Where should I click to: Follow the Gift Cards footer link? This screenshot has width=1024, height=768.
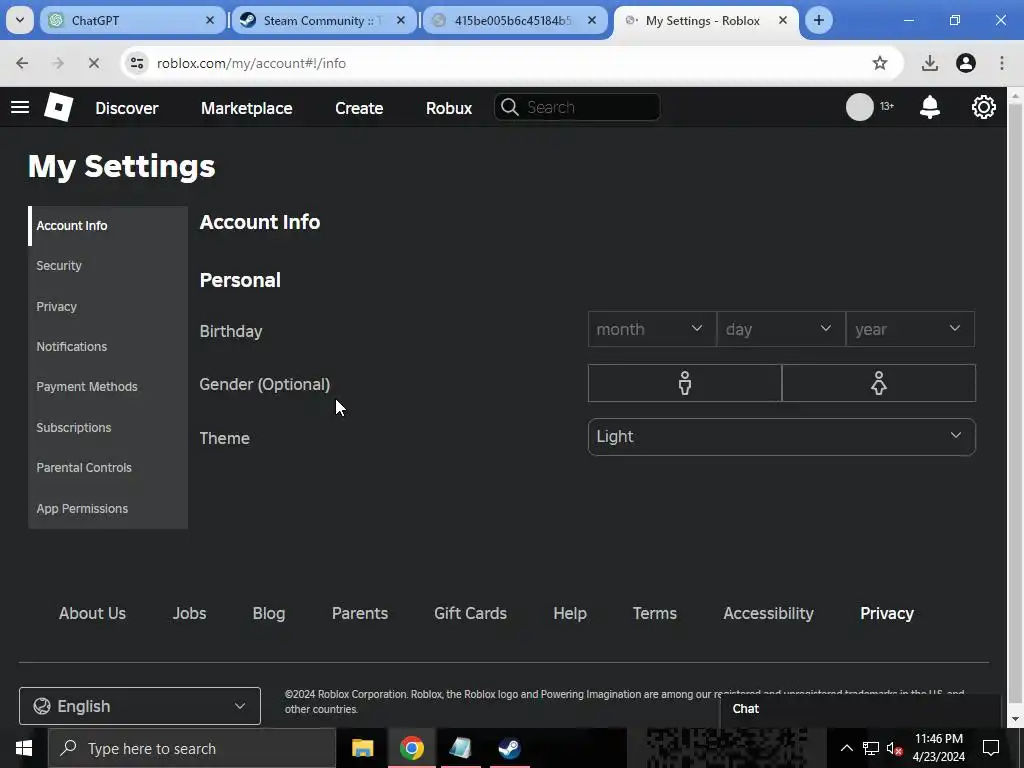pyautogui.click(x=470, y=613)
